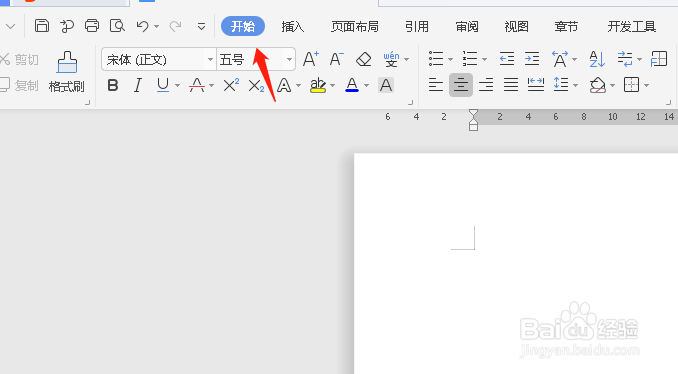Open the 开发工具 tab
Viewport: 678px width, 374px height.
coord(632,27)
